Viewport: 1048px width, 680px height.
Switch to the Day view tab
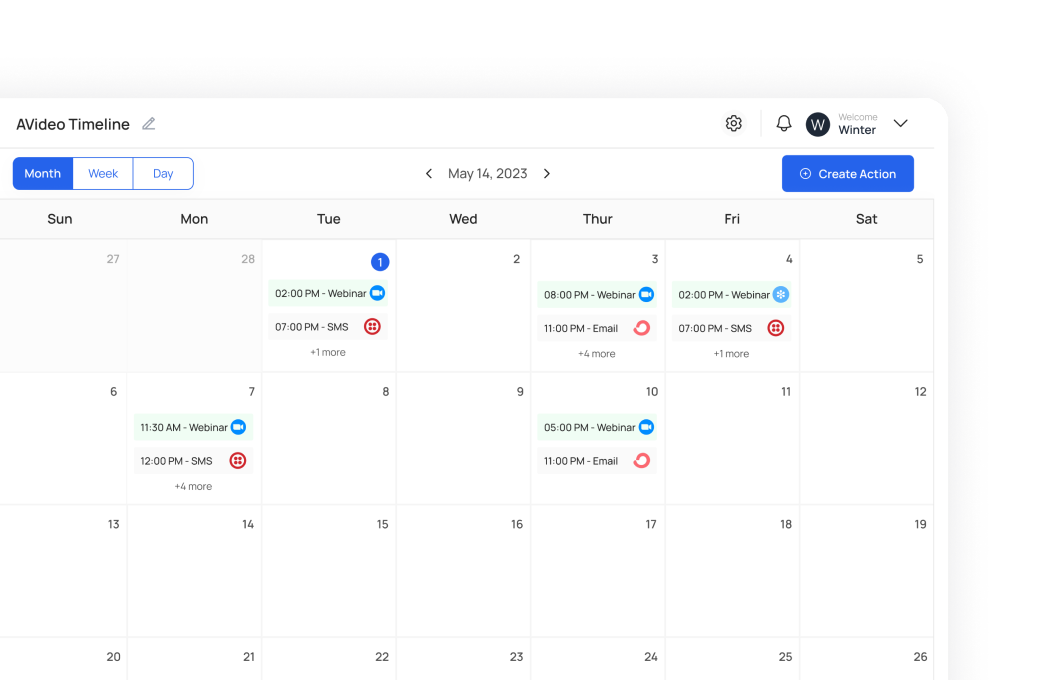(x=163, y=174)
